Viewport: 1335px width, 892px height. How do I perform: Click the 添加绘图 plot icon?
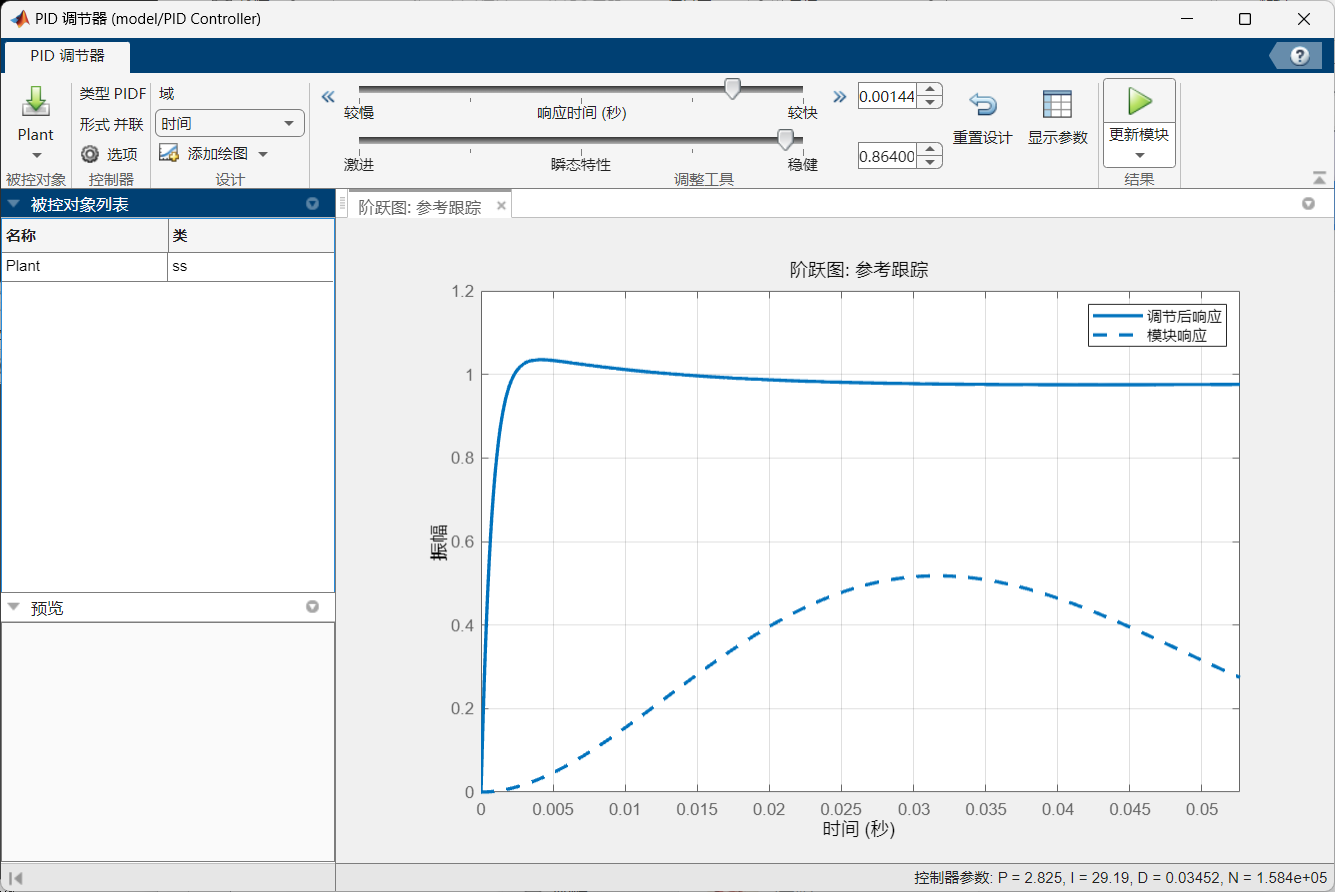[x=169, y=154]
